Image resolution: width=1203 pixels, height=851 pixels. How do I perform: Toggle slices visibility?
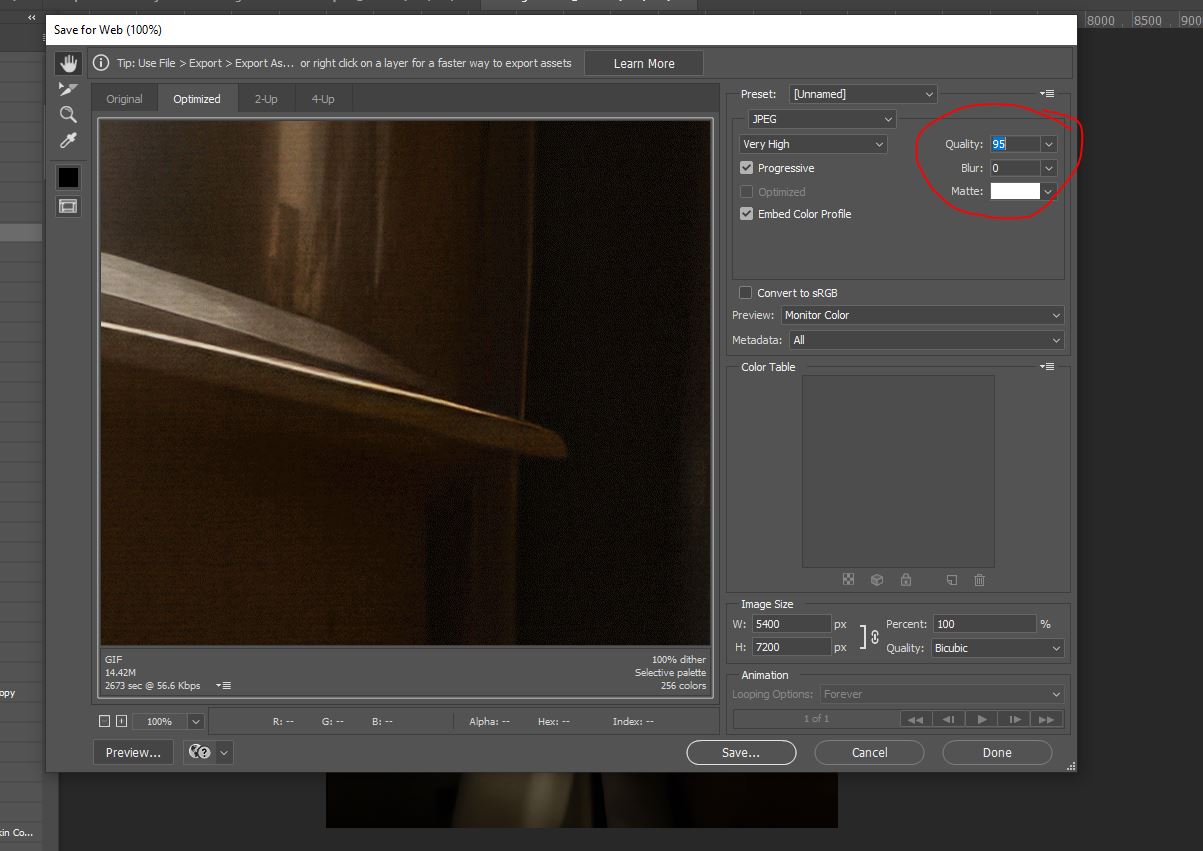click(x=67, y=205)
